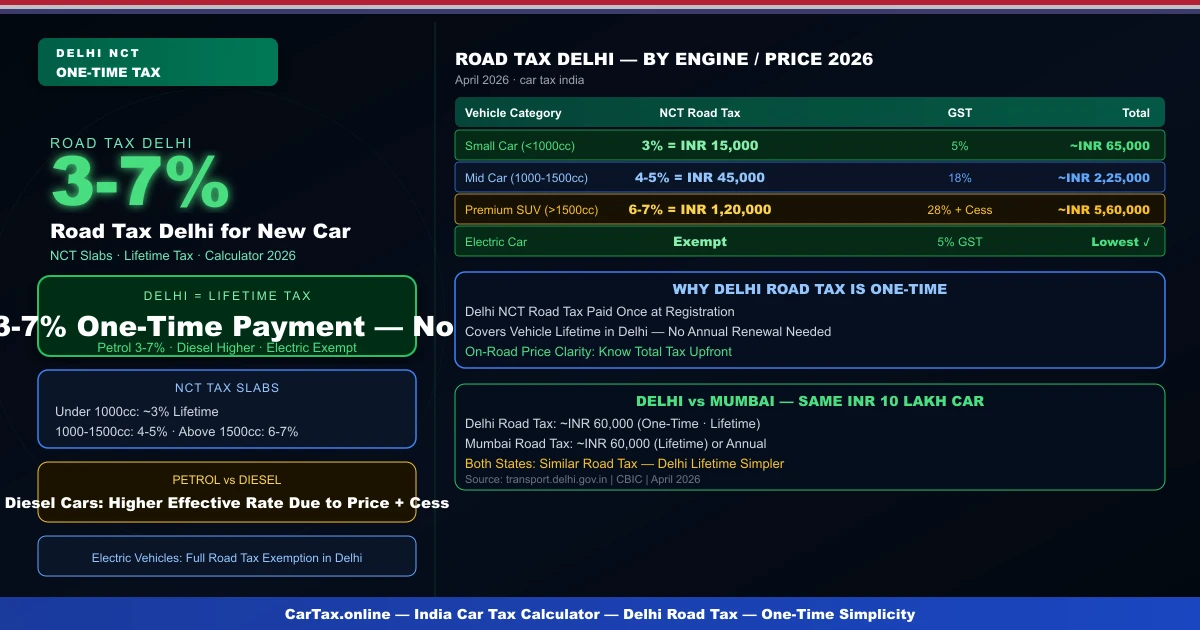Click the NCT Road Tax column header
Image resolution: width=1200 pixels, height=630 pixels.
coord(700,112)
